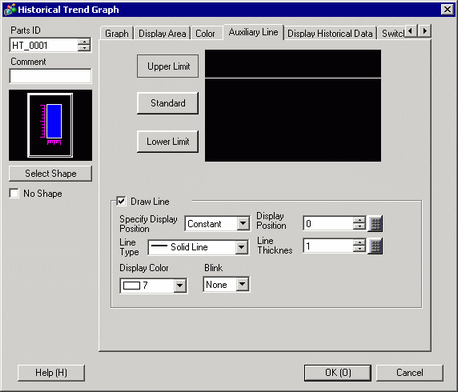The width and height of the screenshot is (458, 392).
Task: Click the Comment text field
Action: point(50,76)
